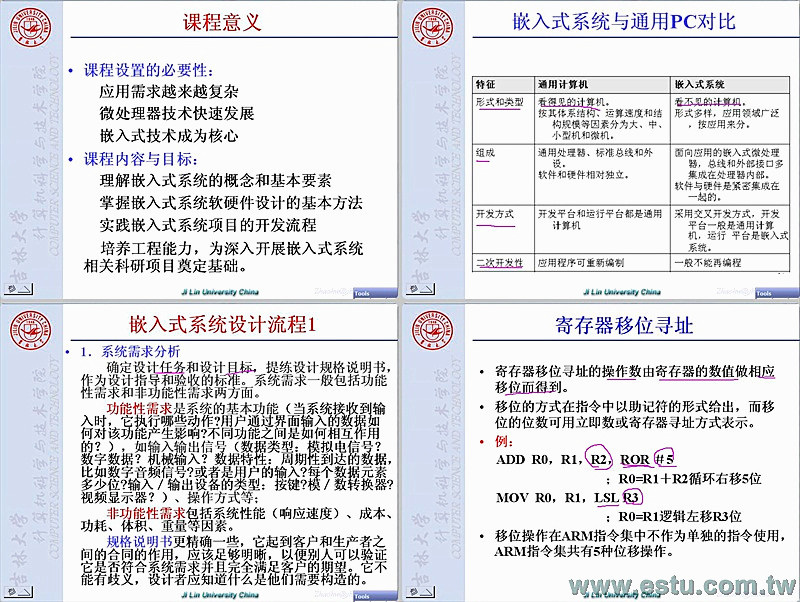Click the table row label 开发方式
This screenshot has height=602, width=800.
tap(495, 213)
